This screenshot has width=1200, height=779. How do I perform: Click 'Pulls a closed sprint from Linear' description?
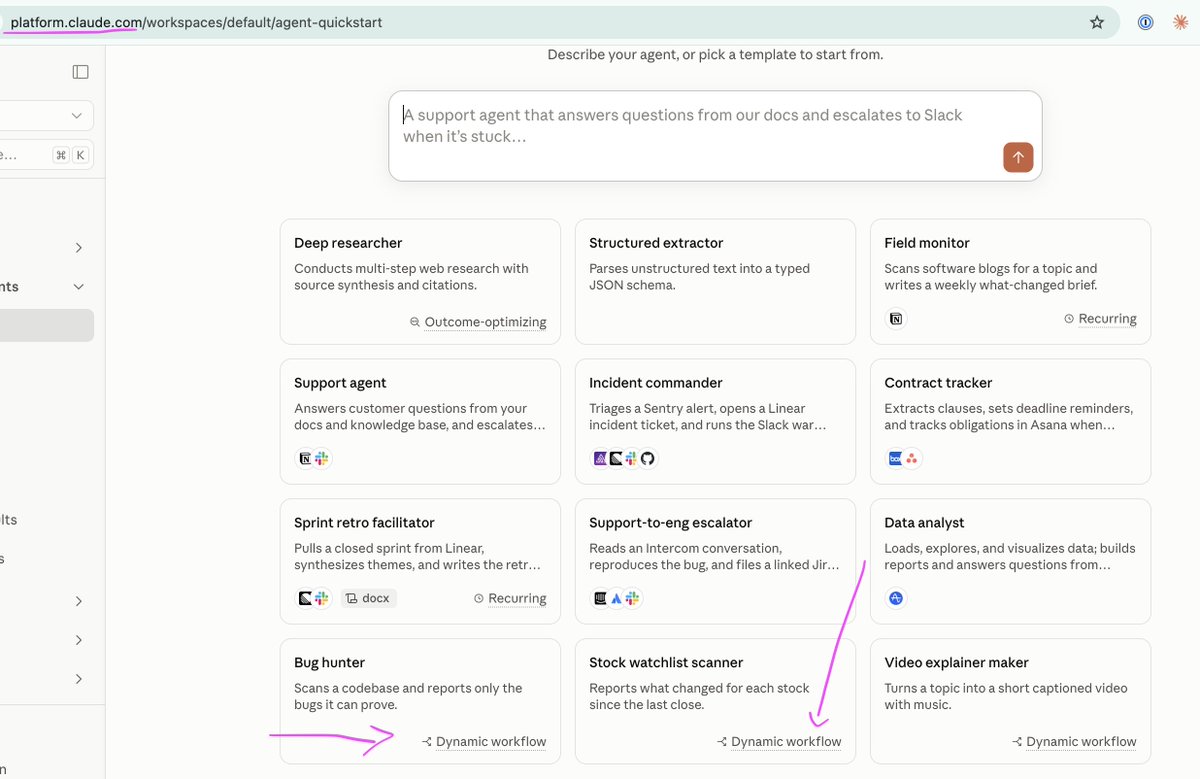[418, 557]
